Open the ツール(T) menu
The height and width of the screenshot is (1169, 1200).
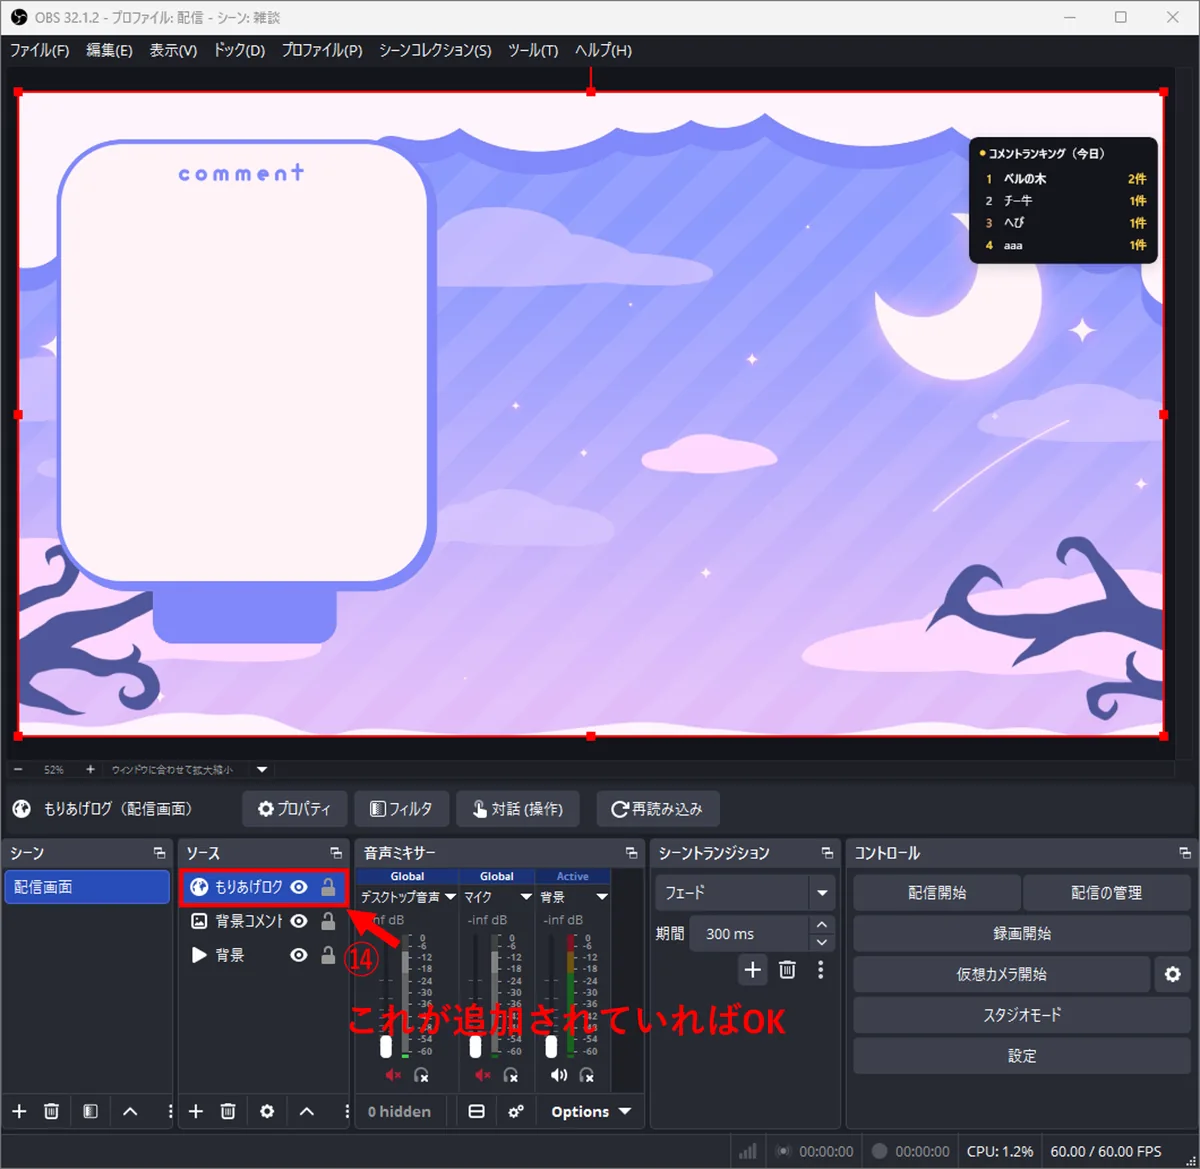533,50
